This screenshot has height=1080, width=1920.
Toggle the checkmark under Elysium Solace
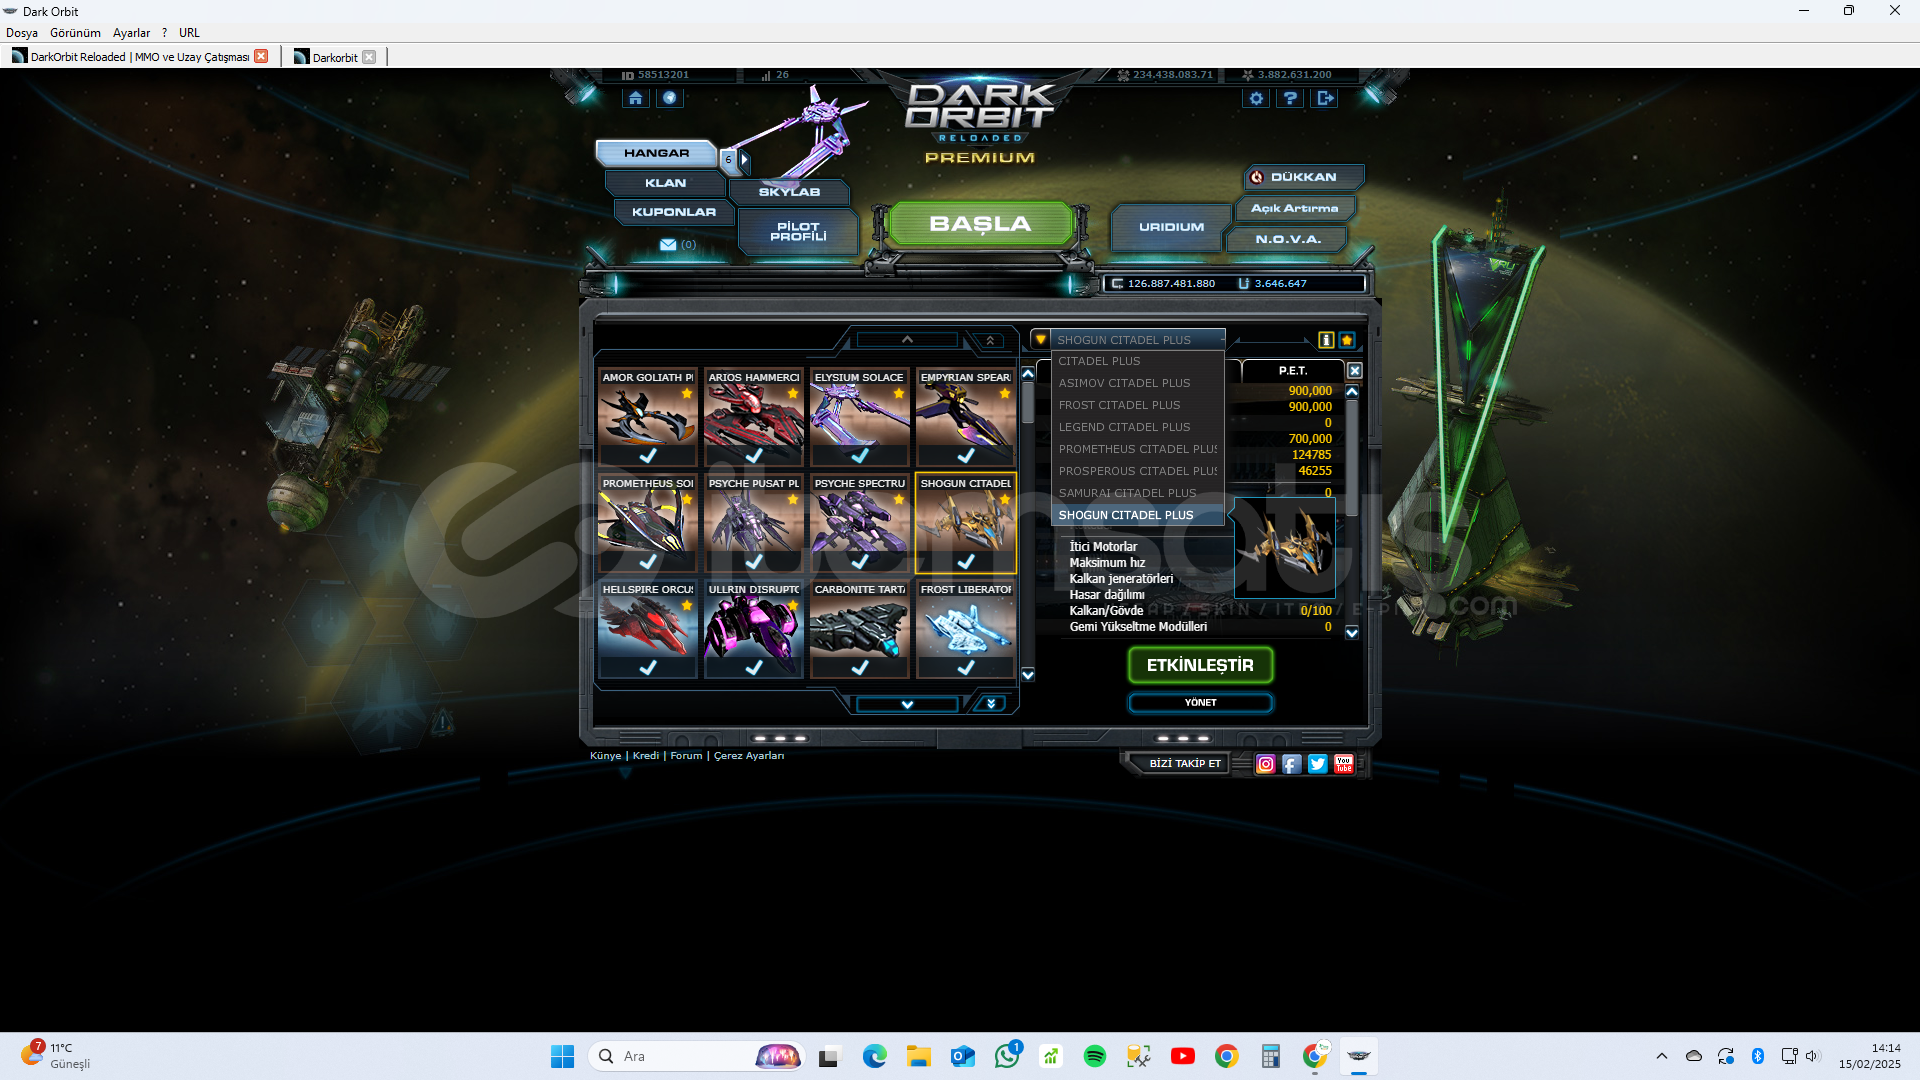[860, 456]
